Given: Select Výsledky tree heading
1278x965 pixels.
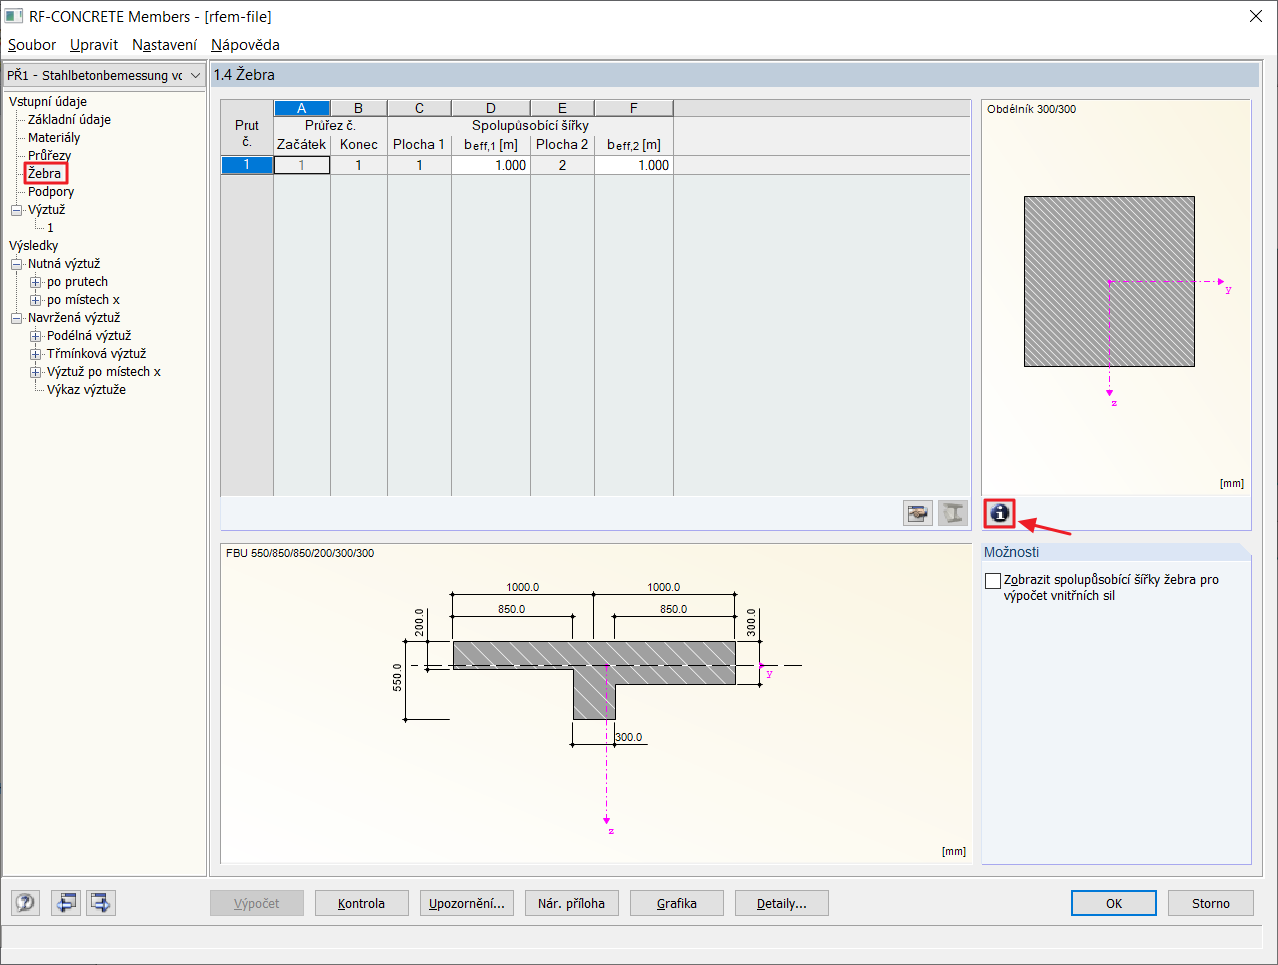Looking at the screenshot, I should pos(34,246).
